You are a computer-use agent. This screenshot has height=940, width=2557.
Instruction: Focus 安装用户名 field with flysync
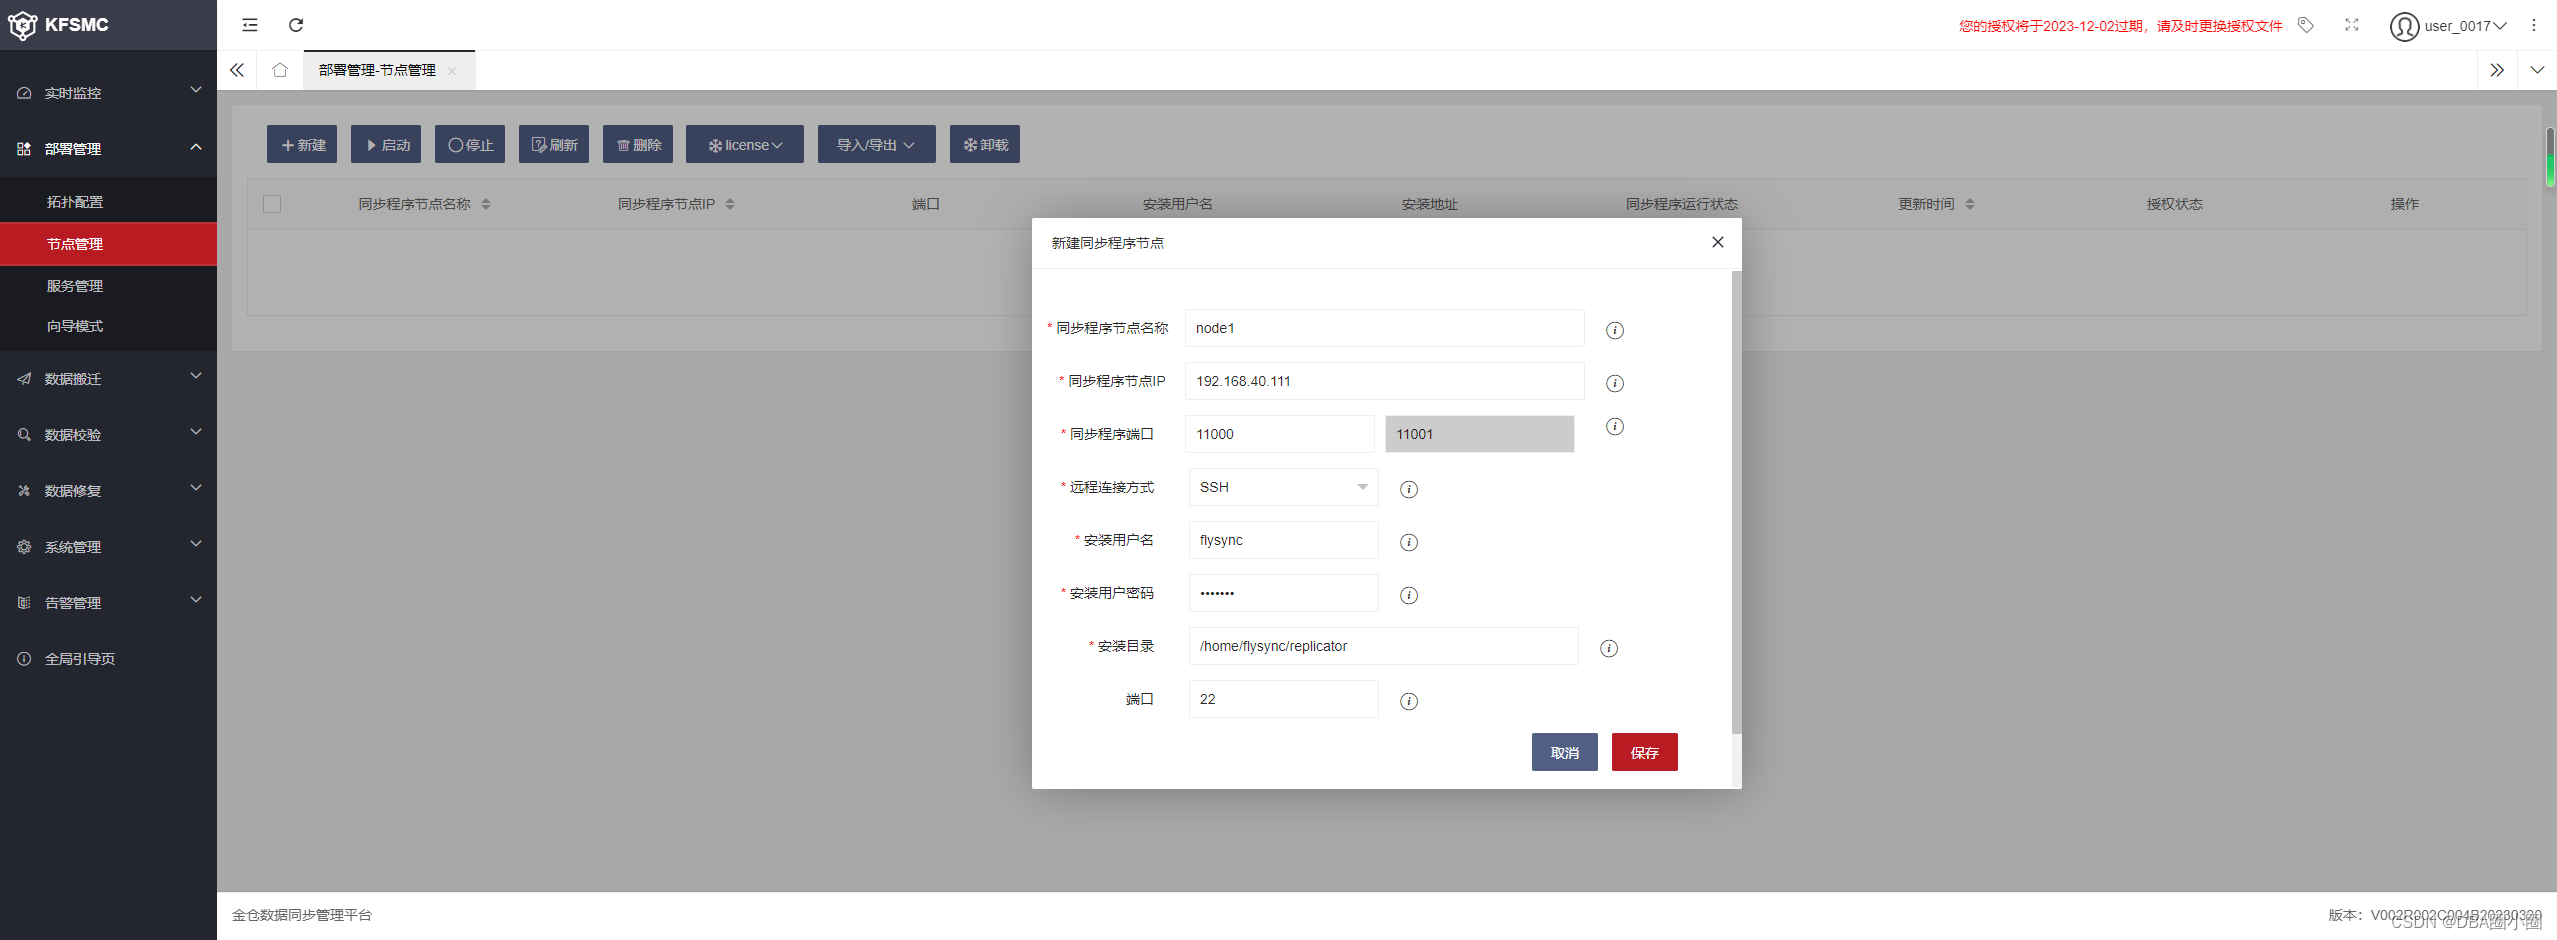[x=1283, y=540]
